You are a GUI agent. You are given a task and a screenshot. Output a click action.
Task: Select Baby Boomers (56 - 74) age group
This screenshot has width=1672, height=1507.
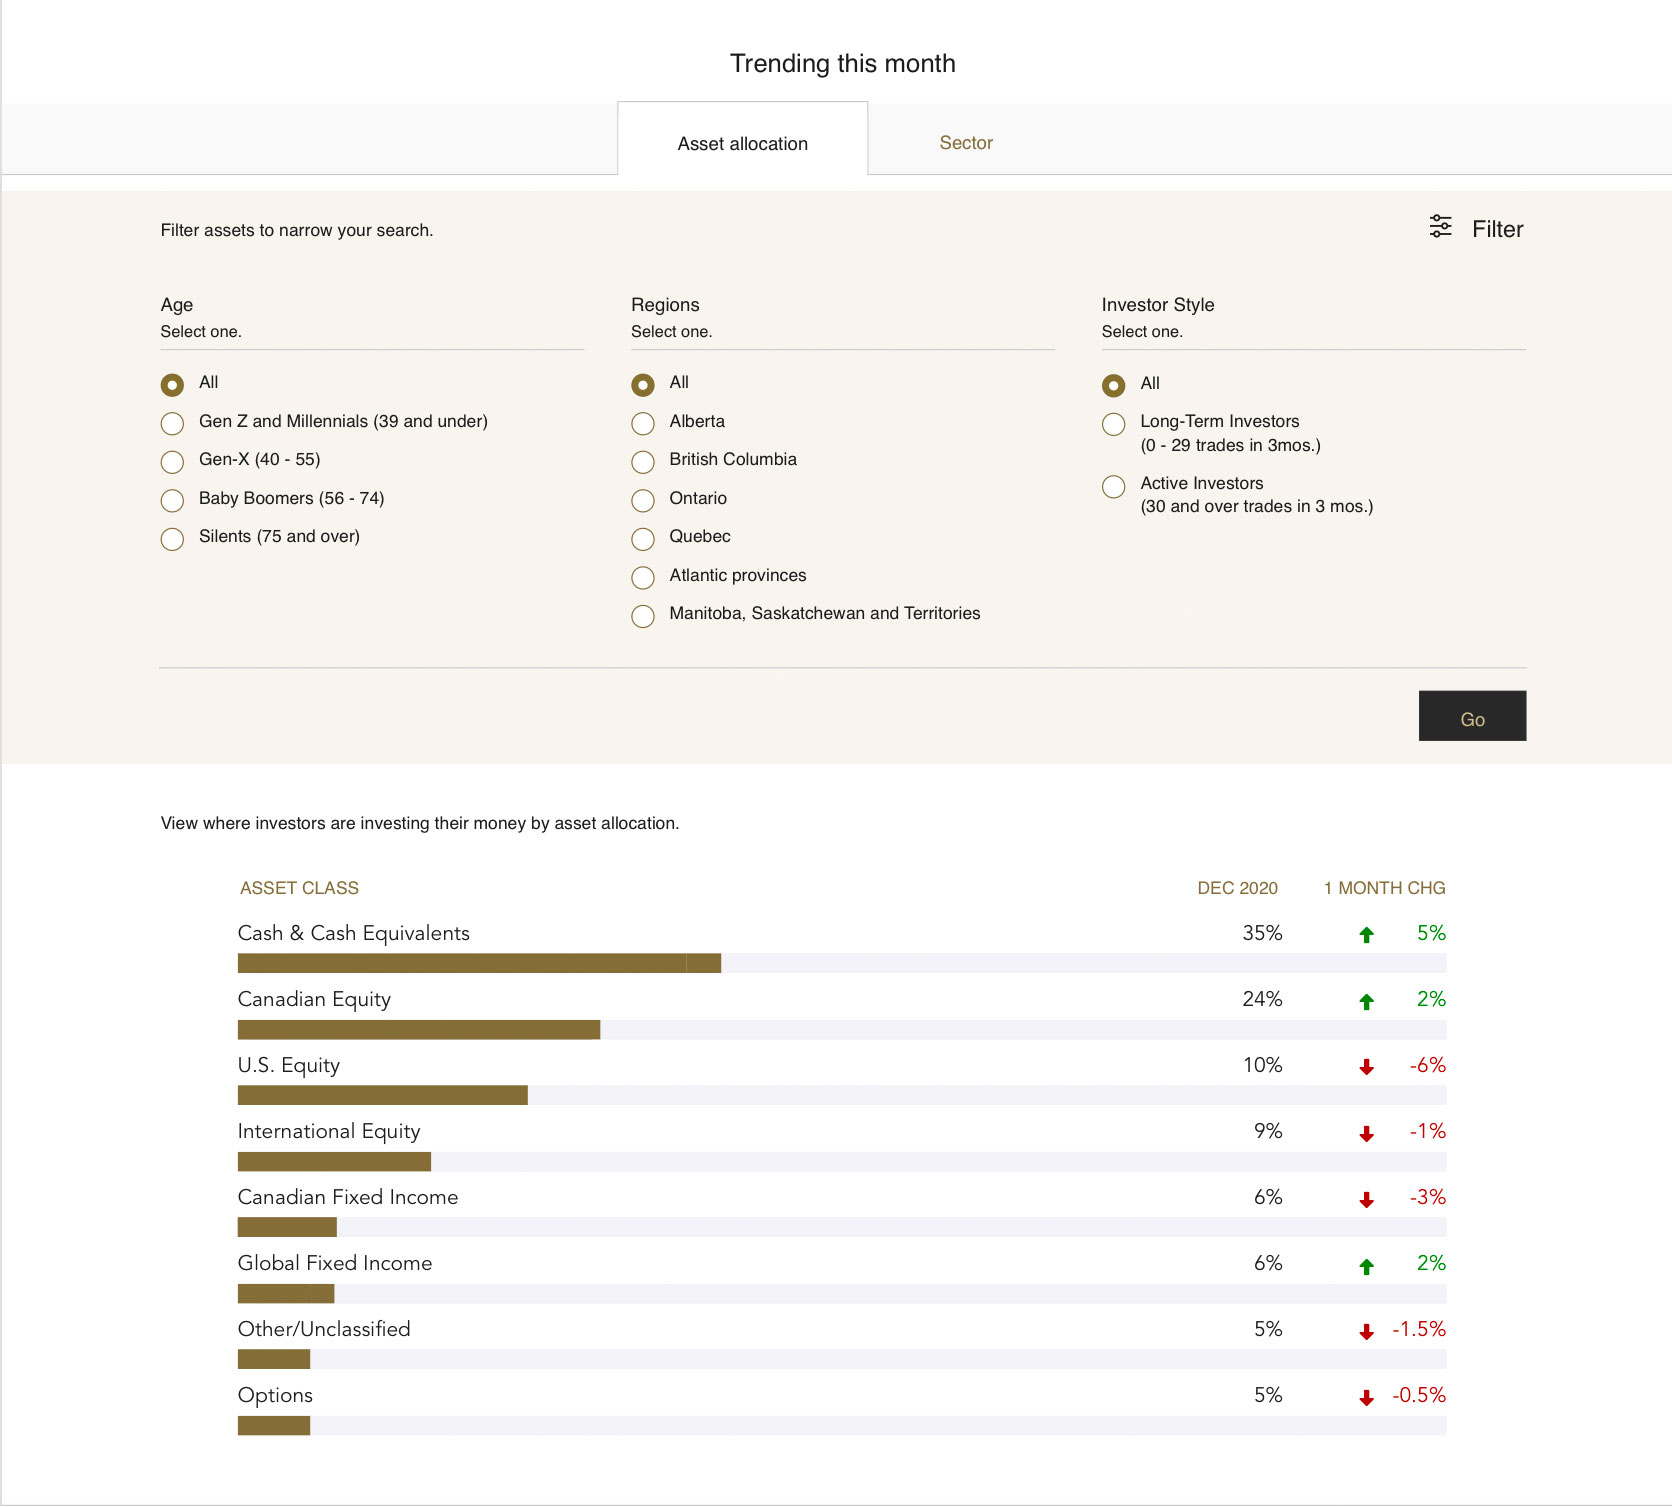172,500
